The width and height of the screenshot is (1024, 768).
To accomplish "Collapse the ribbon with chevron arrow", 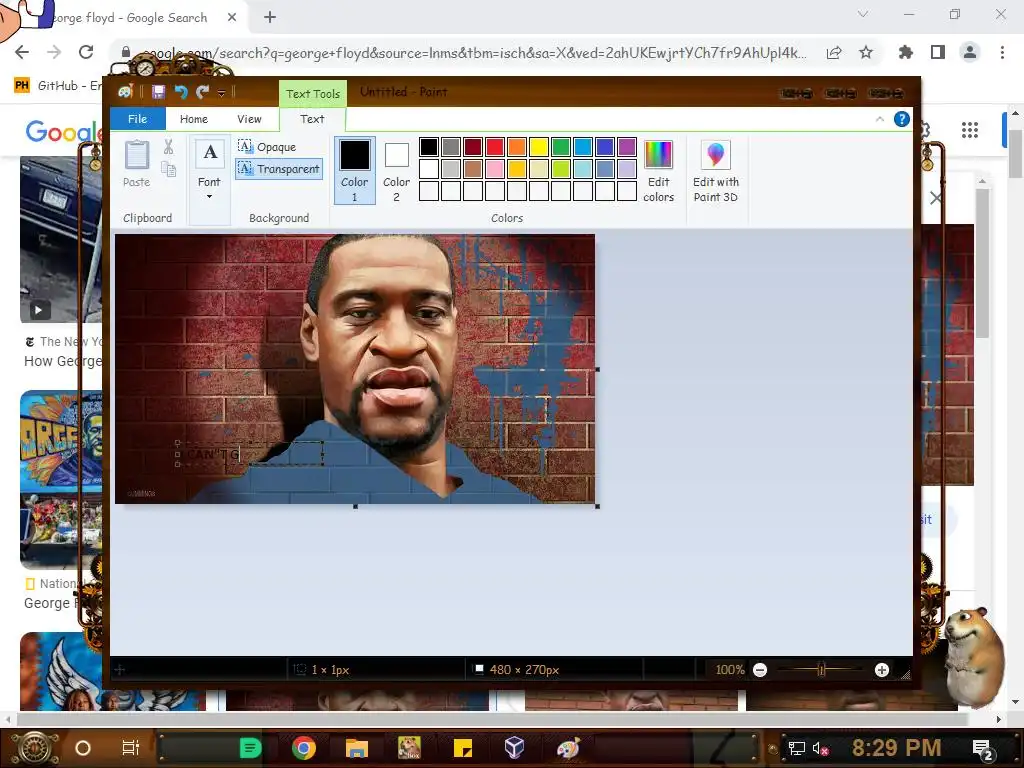I will tap(880, 119).
